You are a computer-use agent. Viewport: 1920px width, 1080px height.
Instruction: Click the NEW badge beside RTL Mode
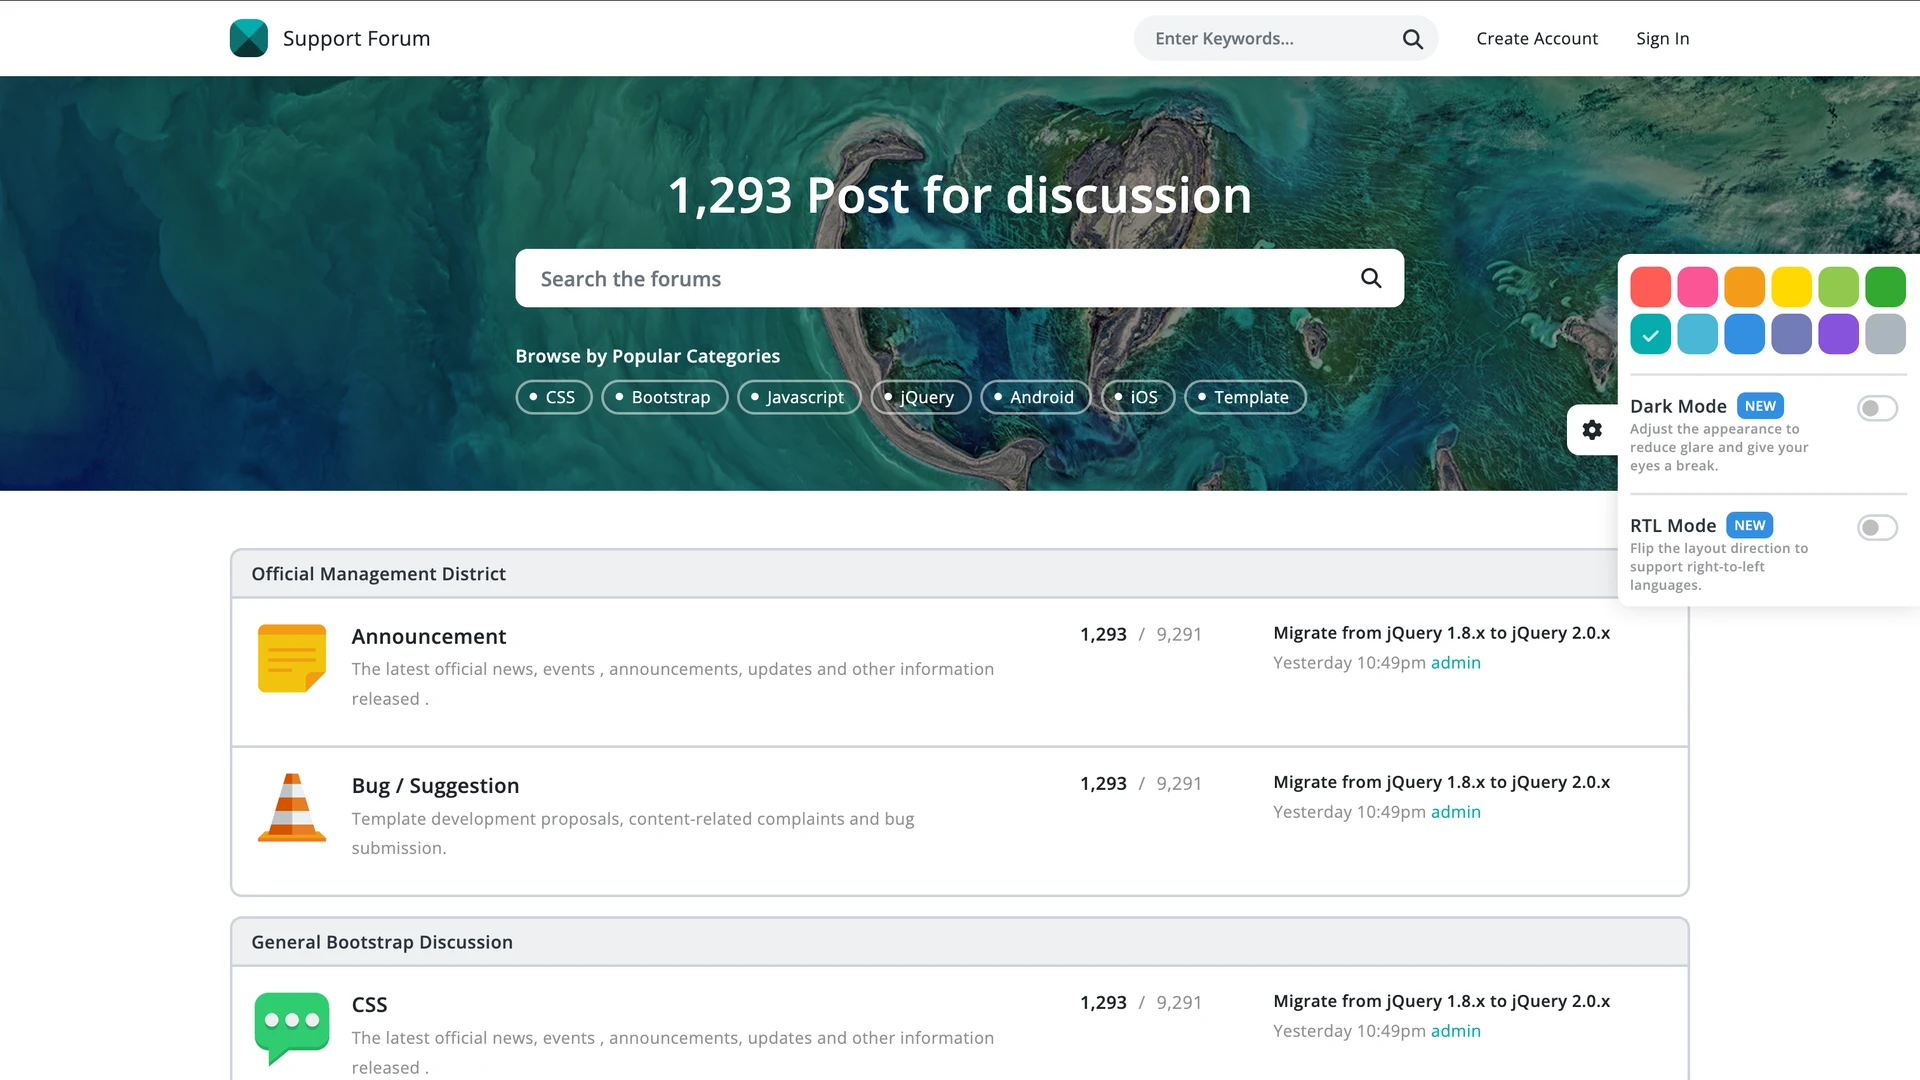pyautogui.click(x=1749, y=525)
